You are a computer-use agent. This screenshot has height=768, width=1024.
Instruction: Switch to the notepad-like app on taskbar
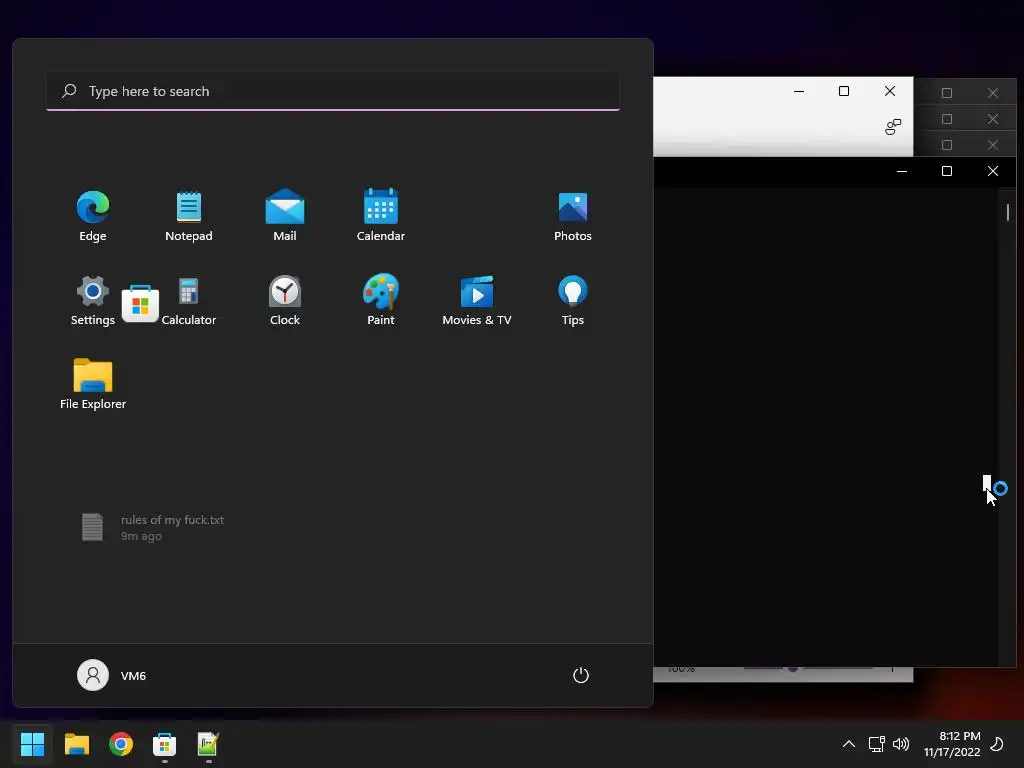click(208, 744)
